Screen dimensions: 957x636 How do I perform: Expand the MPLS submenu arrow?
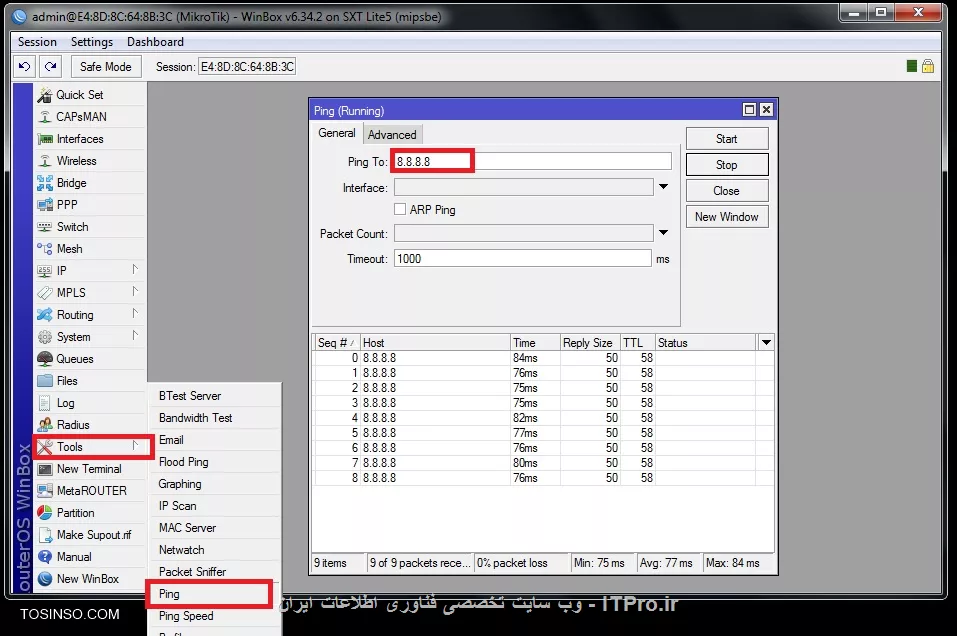coord(135,291)
